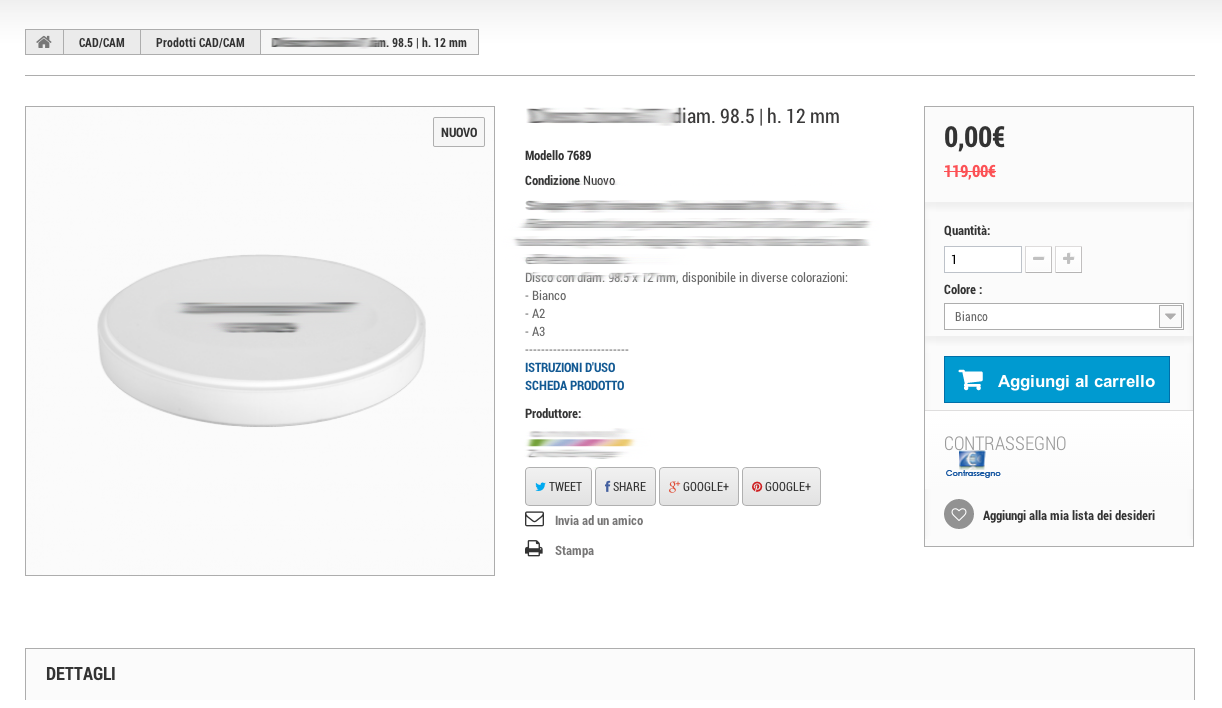
Task: Click the home icon in breadcrumb
Action: (x=44, y=42)
